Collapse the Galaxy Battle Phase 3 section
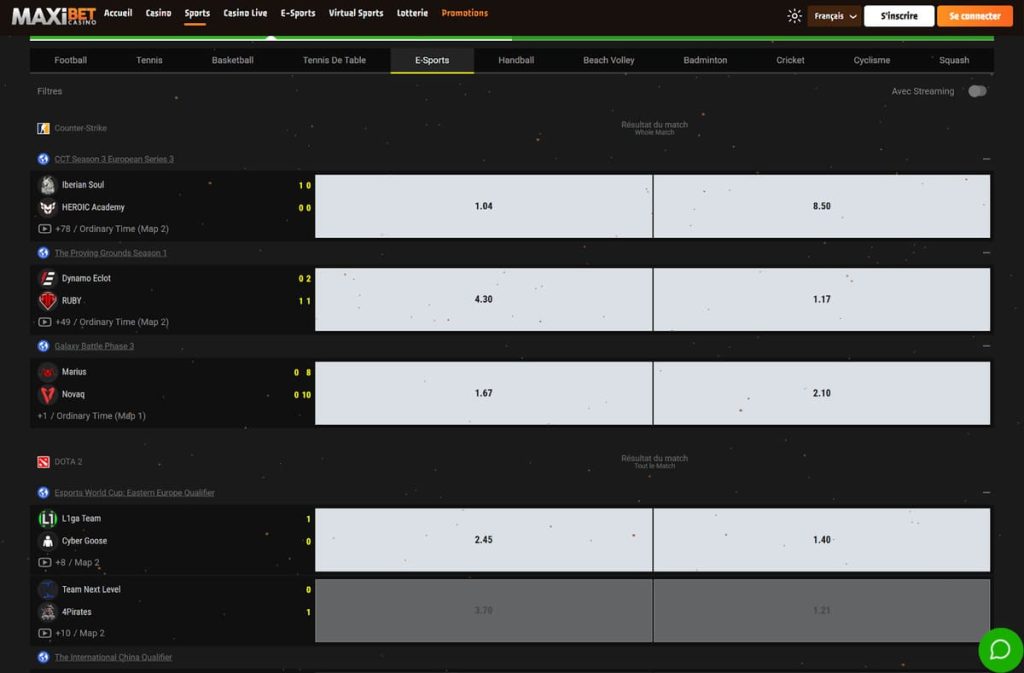 point(986,346)
